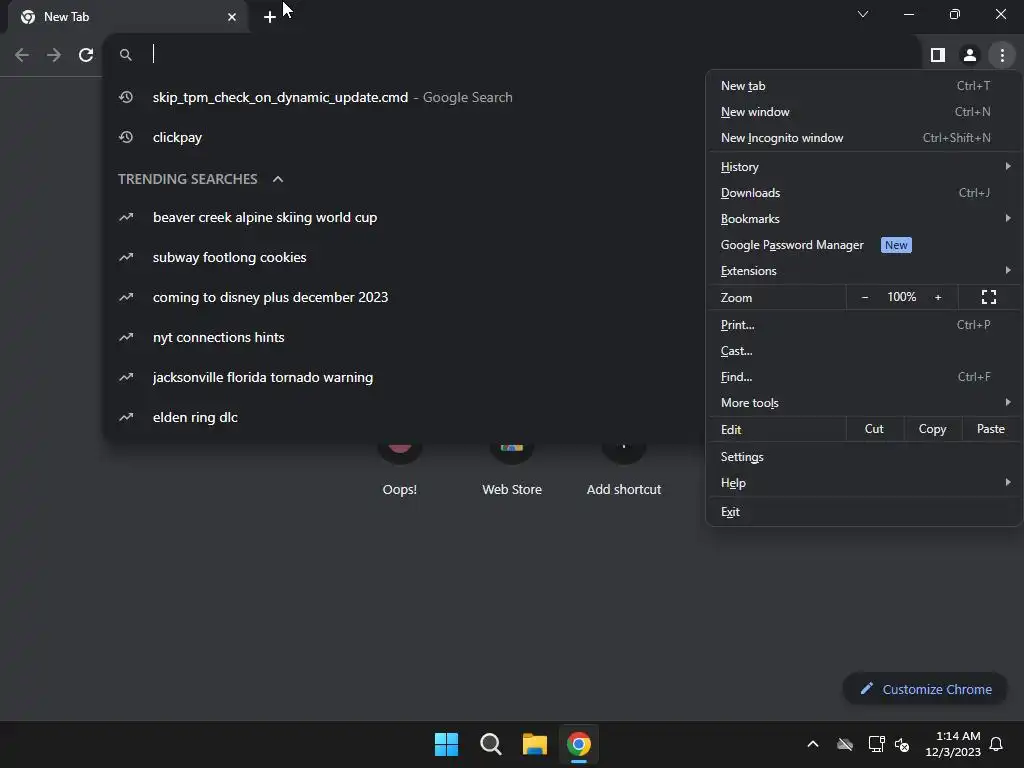Click the forward navigation arrow
Viewport: 1024px width, 768px height.
coord(54,55)
